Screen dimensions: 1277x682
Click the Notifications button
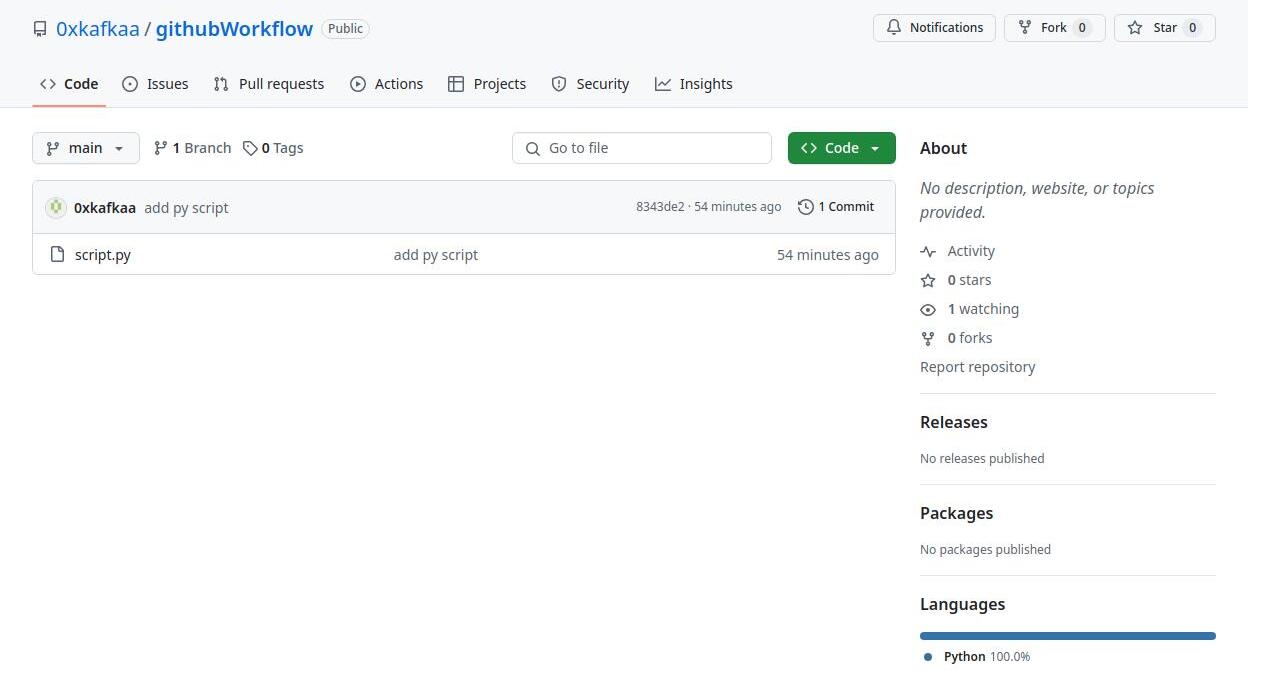(934, 27)
